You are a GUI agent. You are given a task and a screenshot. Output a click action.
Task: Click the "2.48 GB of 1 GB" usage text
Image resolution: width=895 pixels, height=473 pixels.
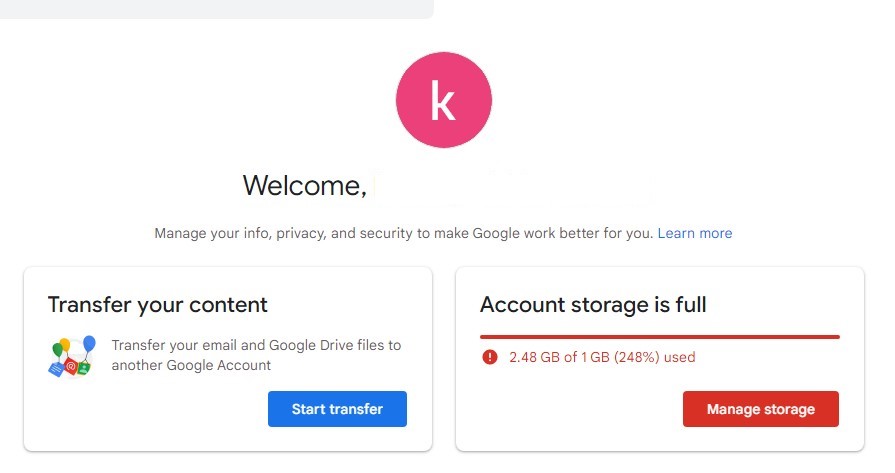[602, 357]
